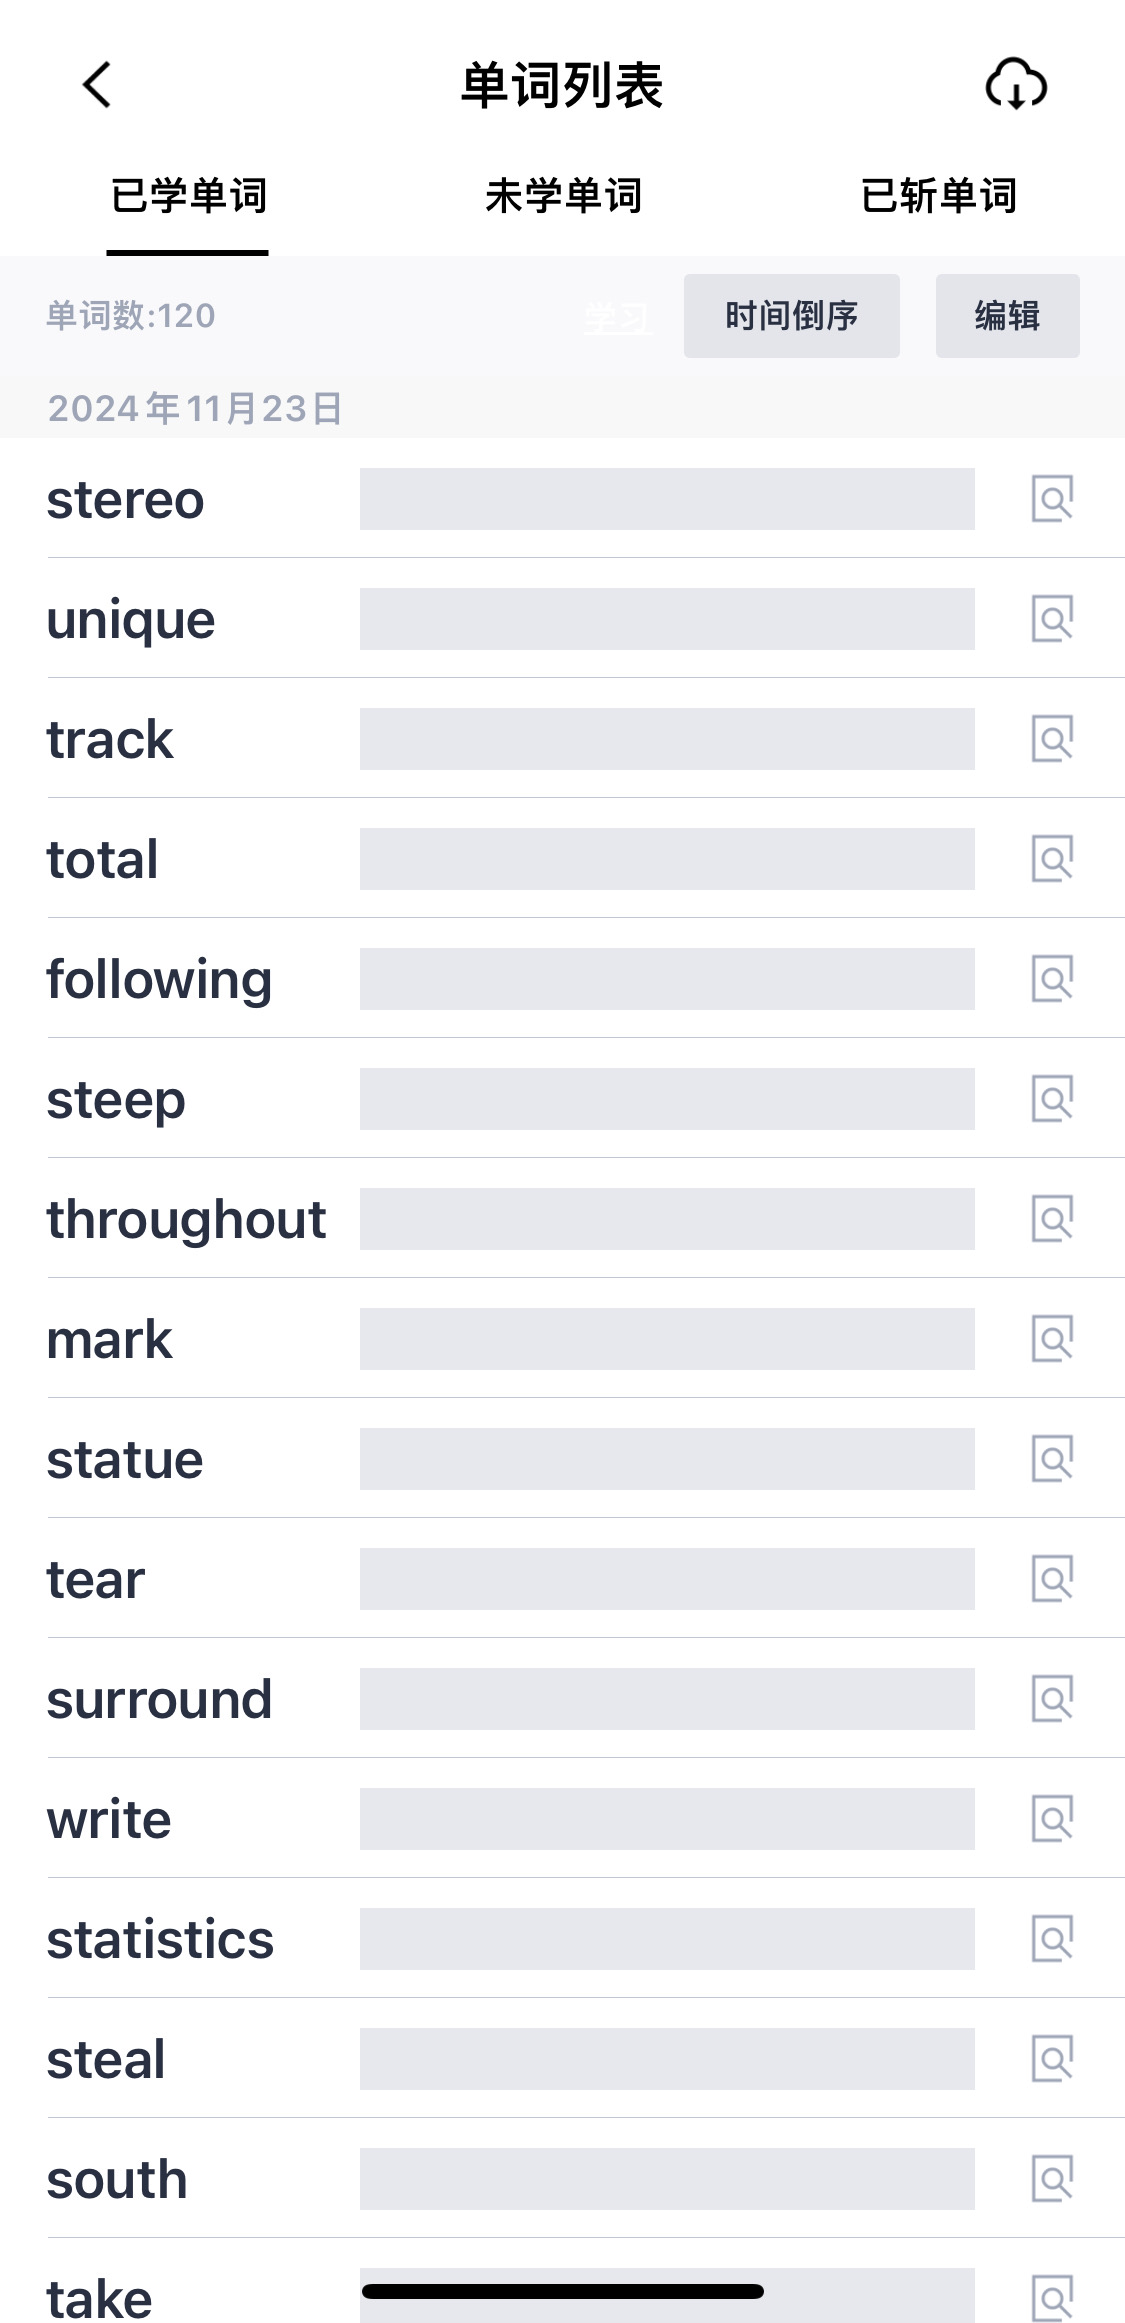Switch to the 未学单词 tab

pyautogui.click(x=563, y=196)
